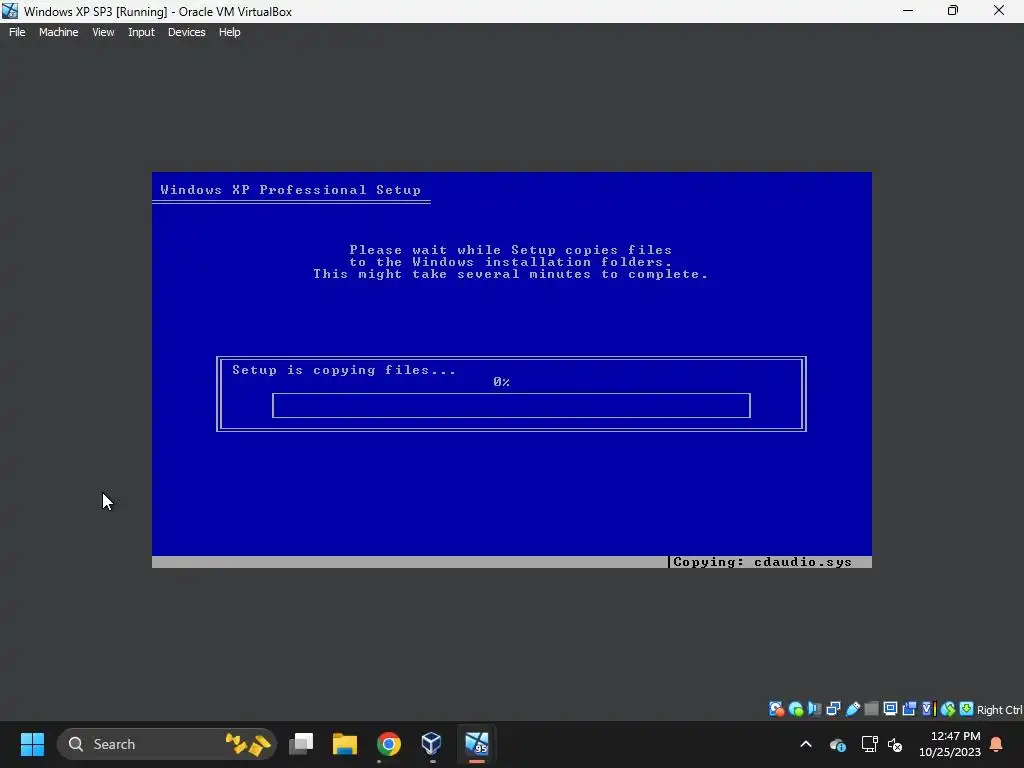The image size is (1024, 768).
Task: Click the CPU virtualization V indicator
Action: (x=929, y=709)
